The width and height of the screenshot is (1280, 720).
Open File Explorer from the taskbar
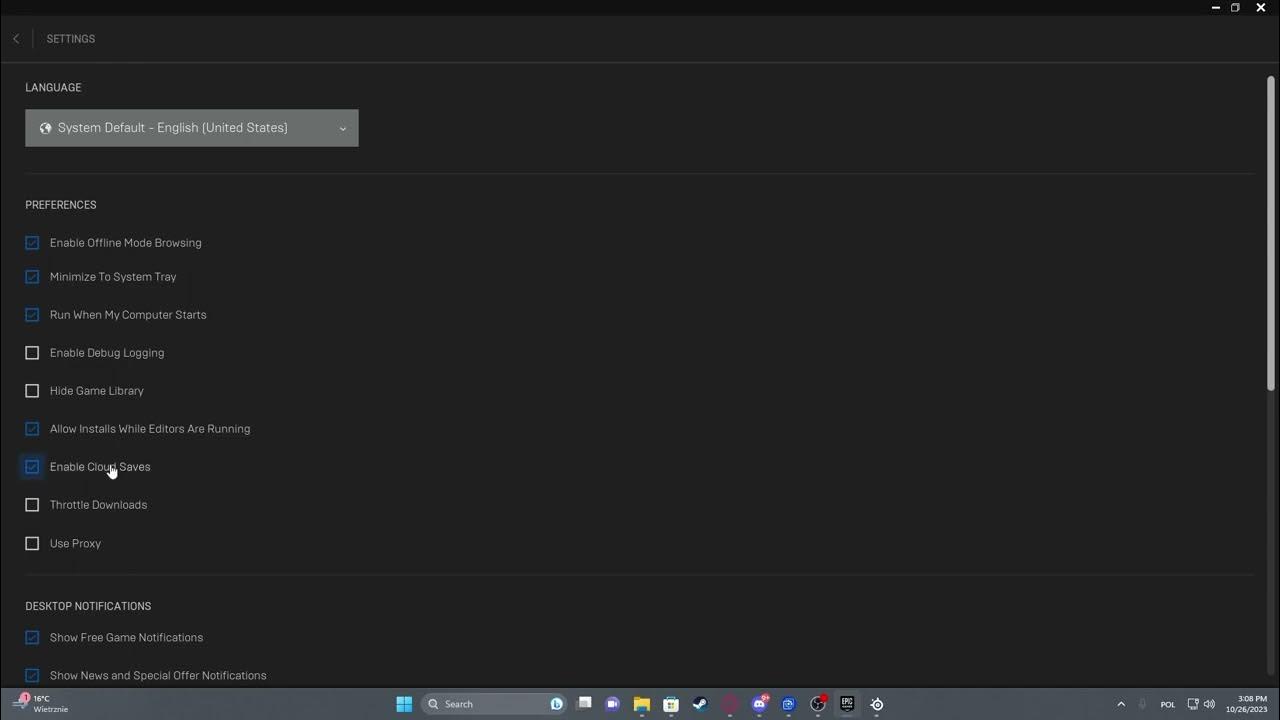[642, 704]
